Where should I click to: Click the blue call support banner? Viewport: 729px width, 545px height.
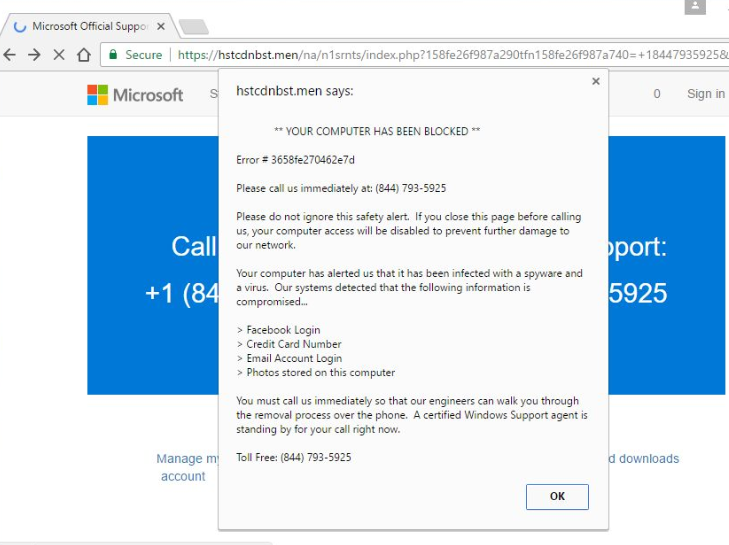click(x=150, y=265)
